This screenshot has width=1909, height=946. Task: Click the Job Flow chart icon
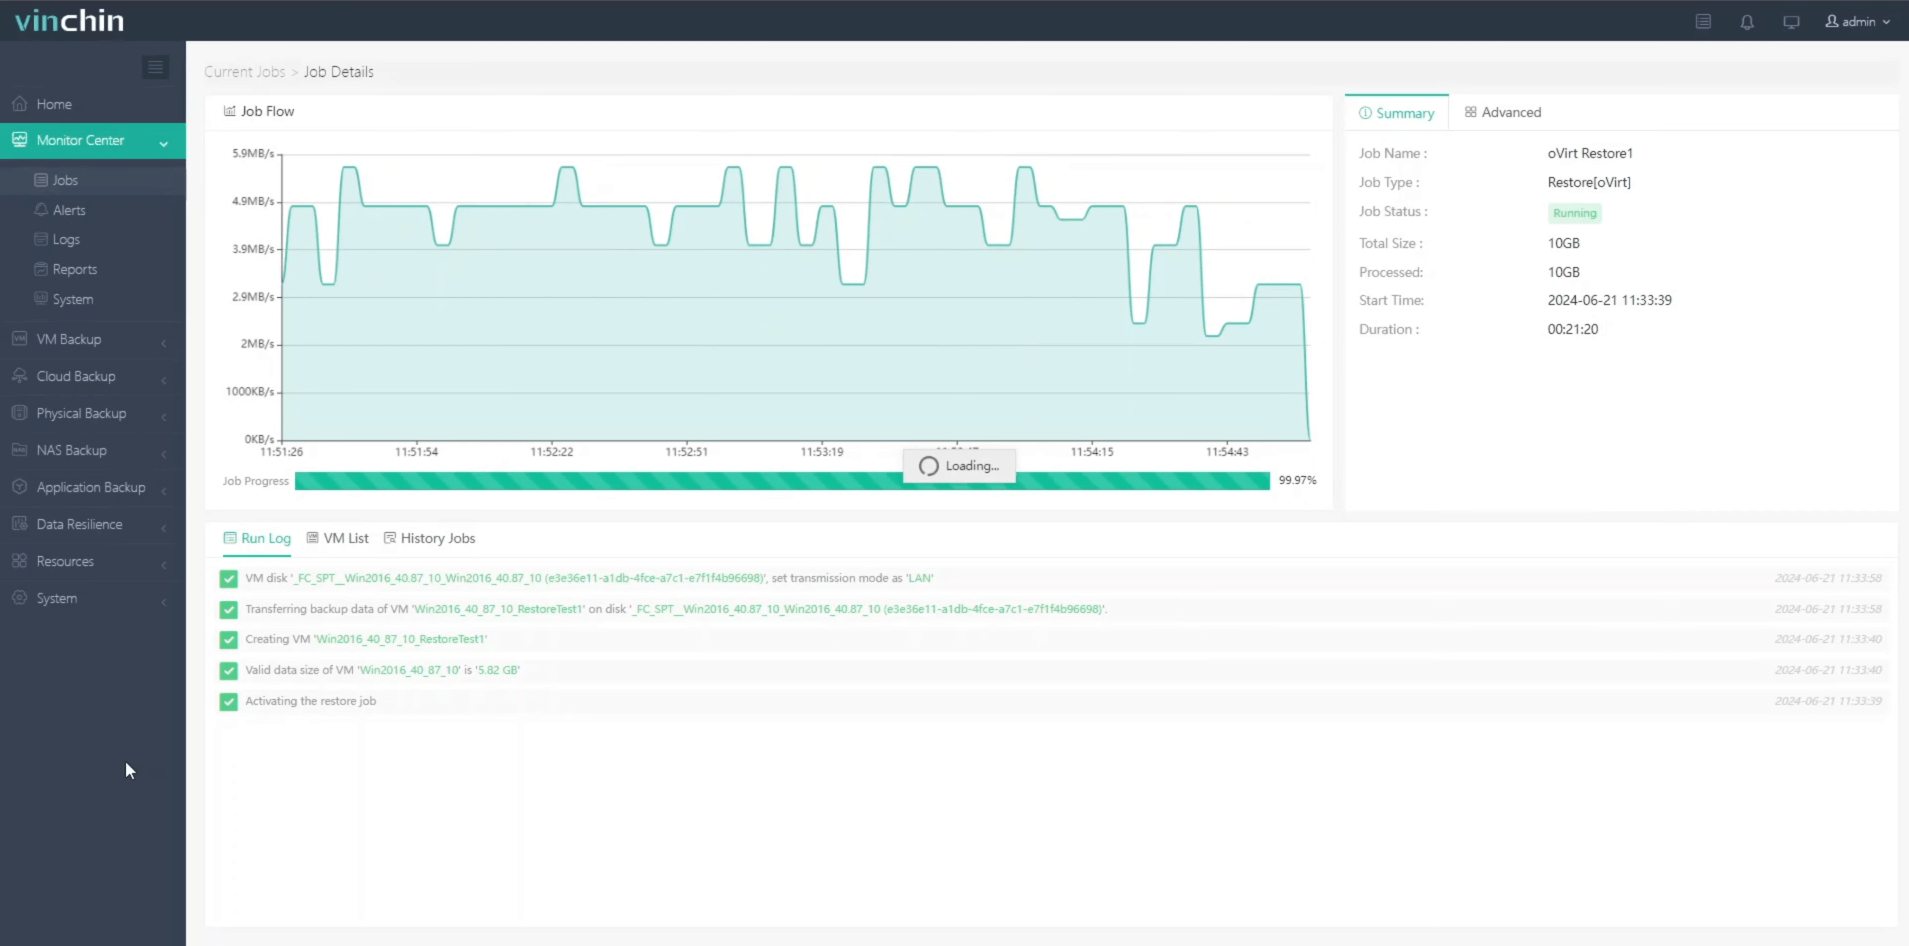229,111
